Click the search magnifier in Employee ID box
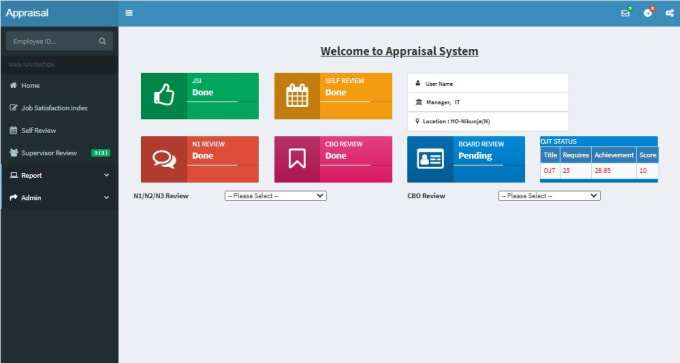680x363 pixels. point(102,41)
